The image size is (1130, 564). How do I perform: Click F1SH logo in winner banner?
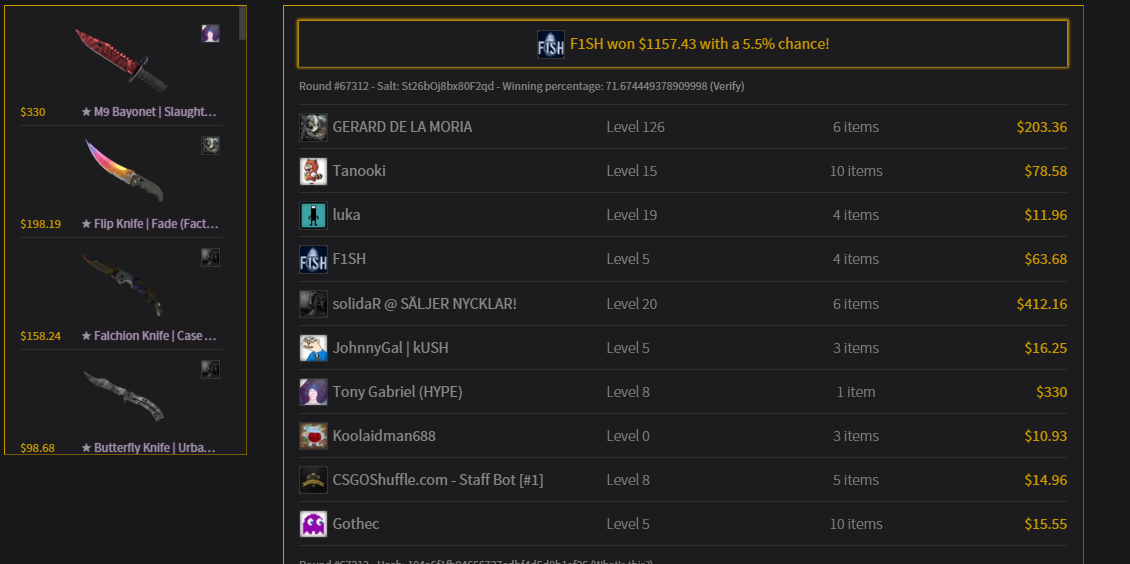(x=551, y=44)
